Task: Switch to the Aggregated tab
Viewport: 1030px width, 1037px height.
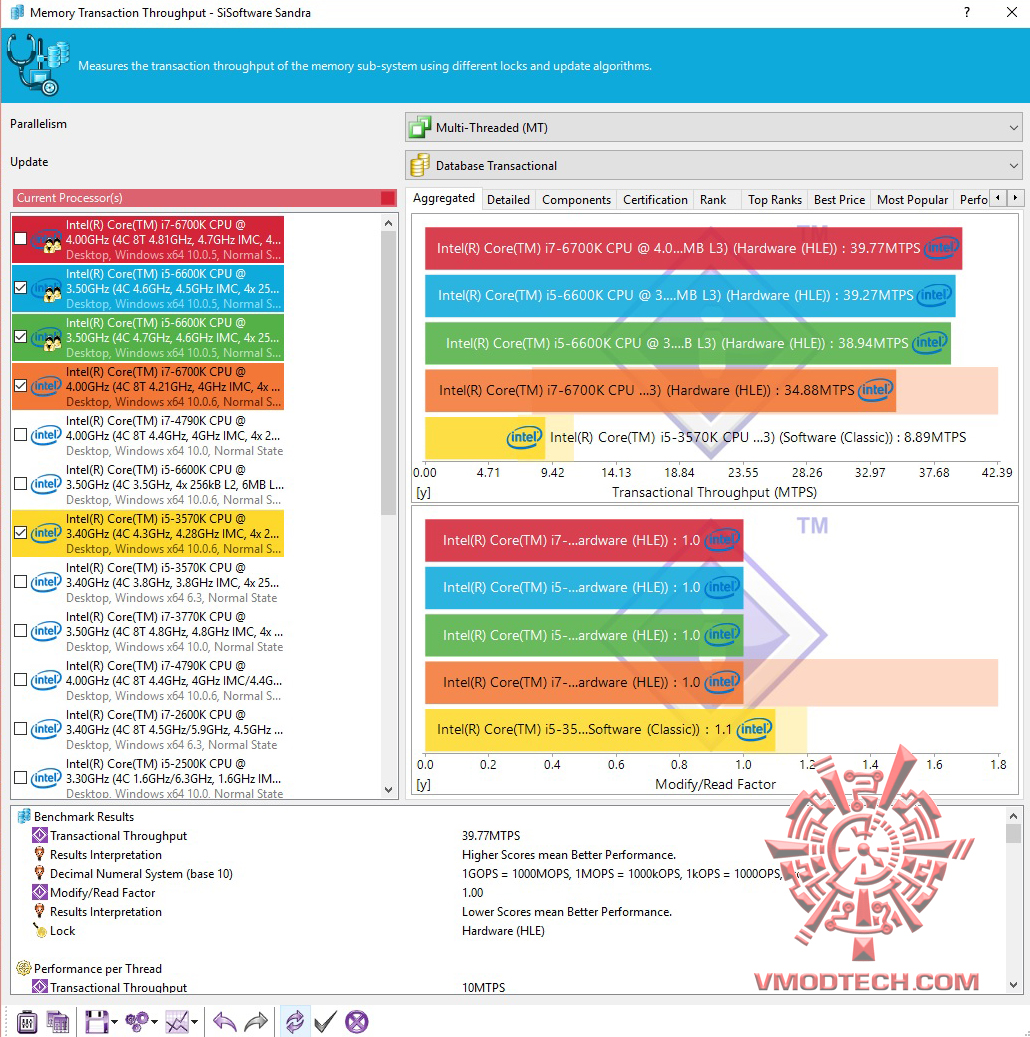Action: point(444,198)
